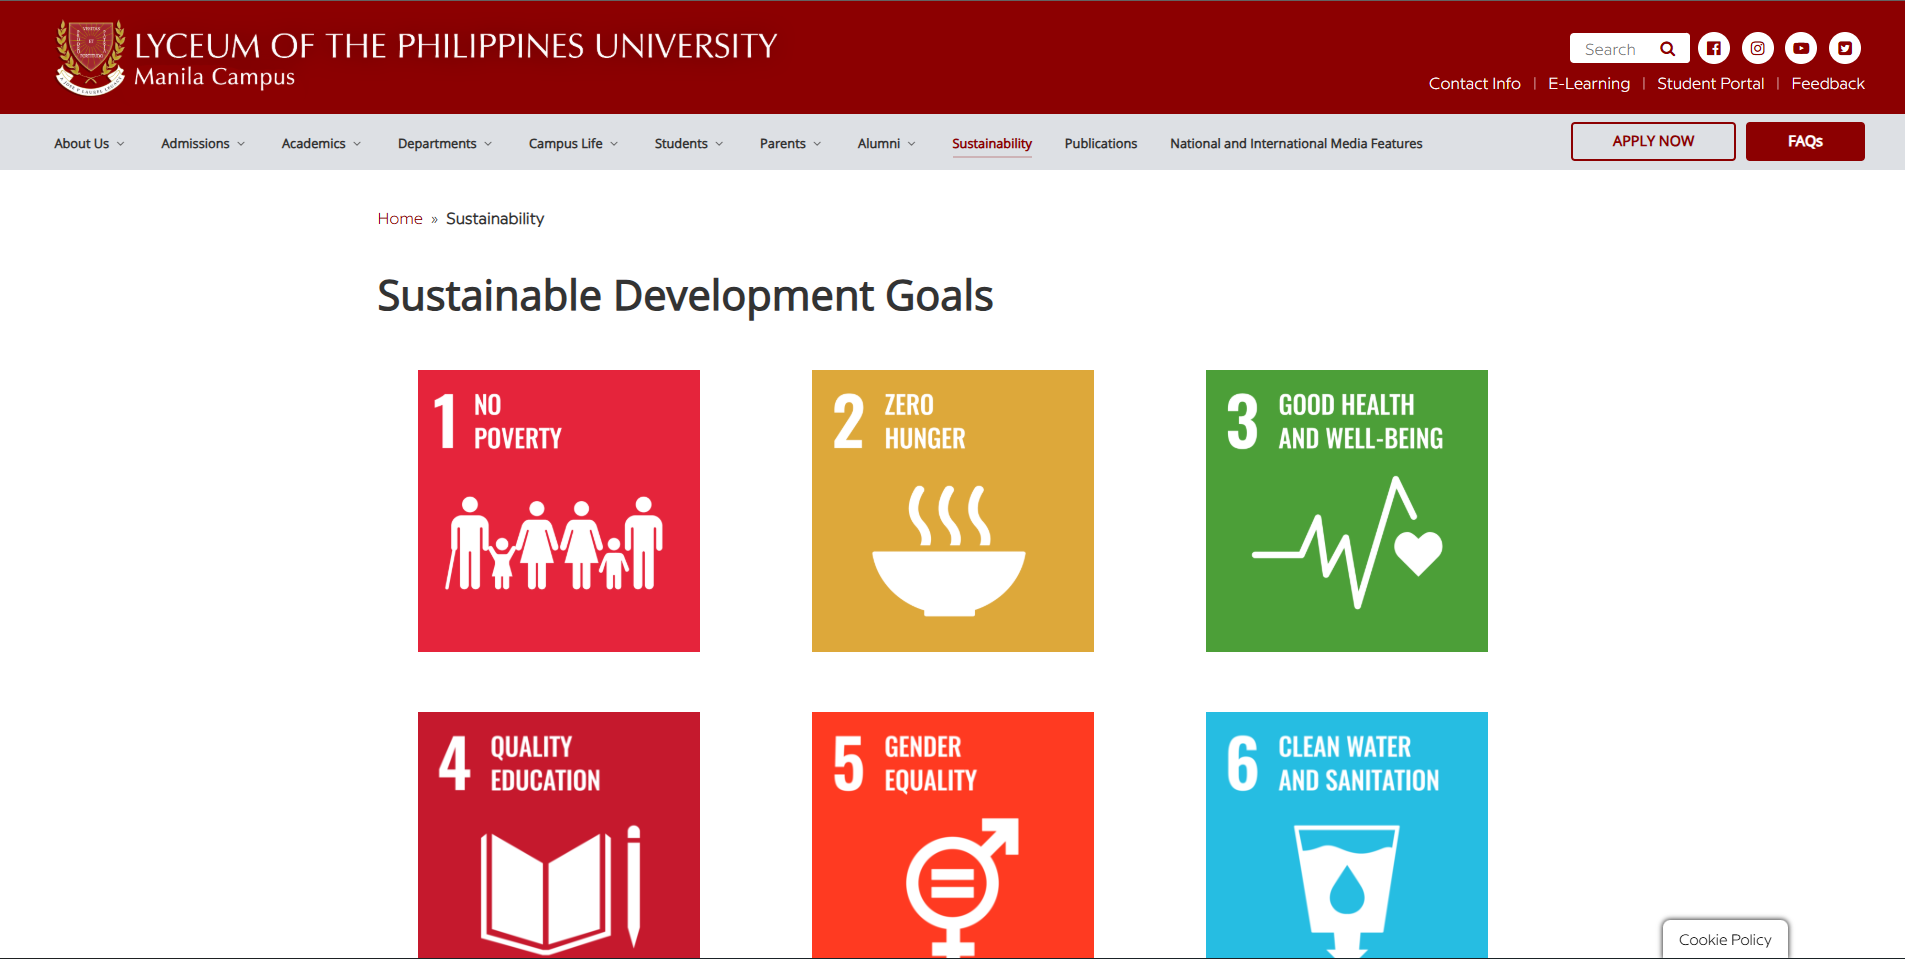Screen dimensions: 1905x959
Task: Focus the Search input field
Action: click(1612, 49)
